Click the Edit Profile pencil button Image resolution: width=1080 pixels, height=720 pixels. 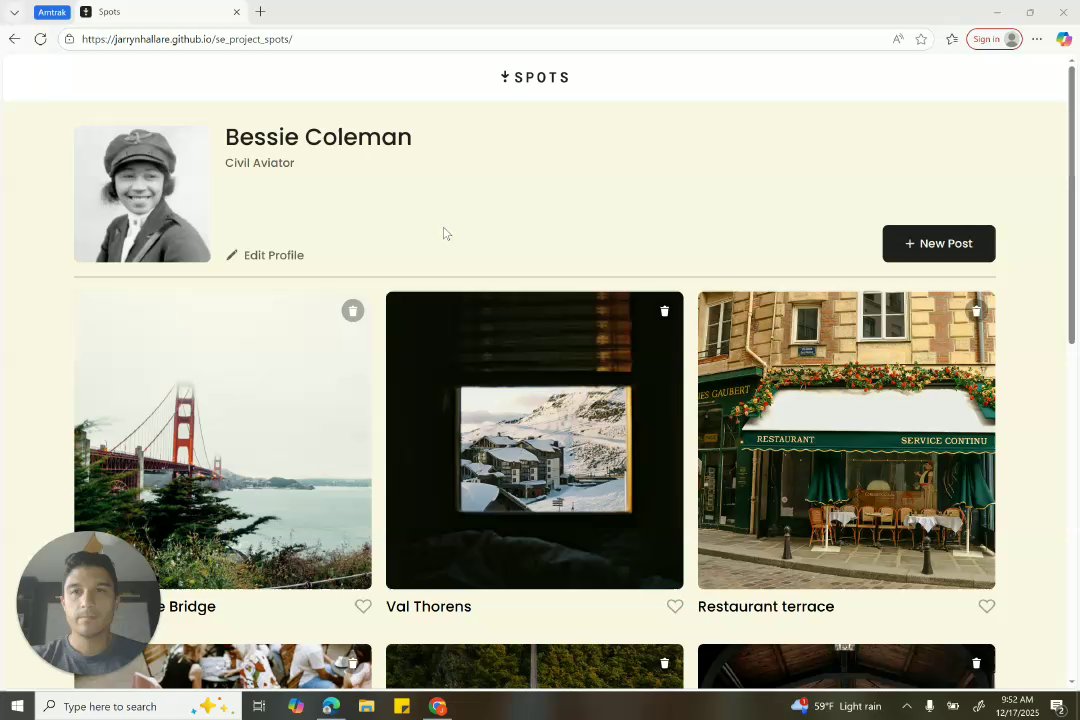tap(265, 255)
